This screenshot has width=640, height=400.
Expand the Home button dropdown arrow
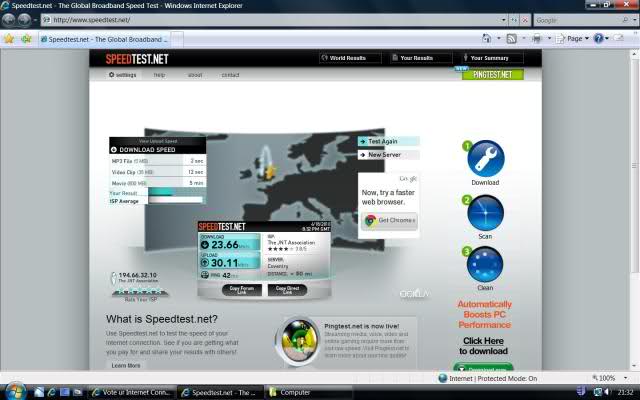498,38
